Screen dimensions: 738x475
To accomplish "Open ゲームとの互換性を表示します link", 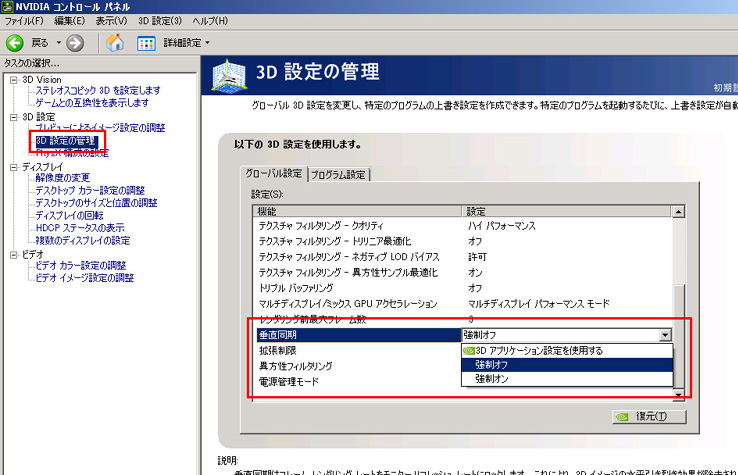I will 92,103.
